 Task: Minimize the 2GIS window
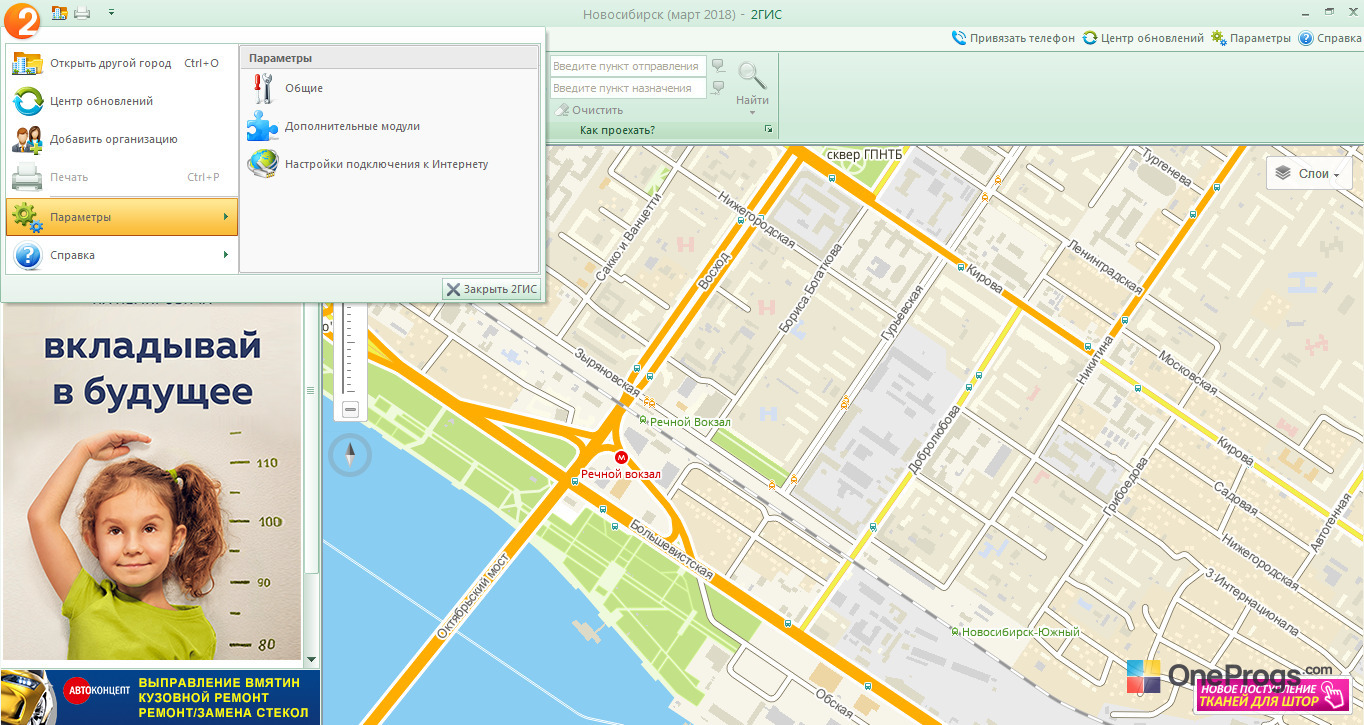pos(1304,13)
